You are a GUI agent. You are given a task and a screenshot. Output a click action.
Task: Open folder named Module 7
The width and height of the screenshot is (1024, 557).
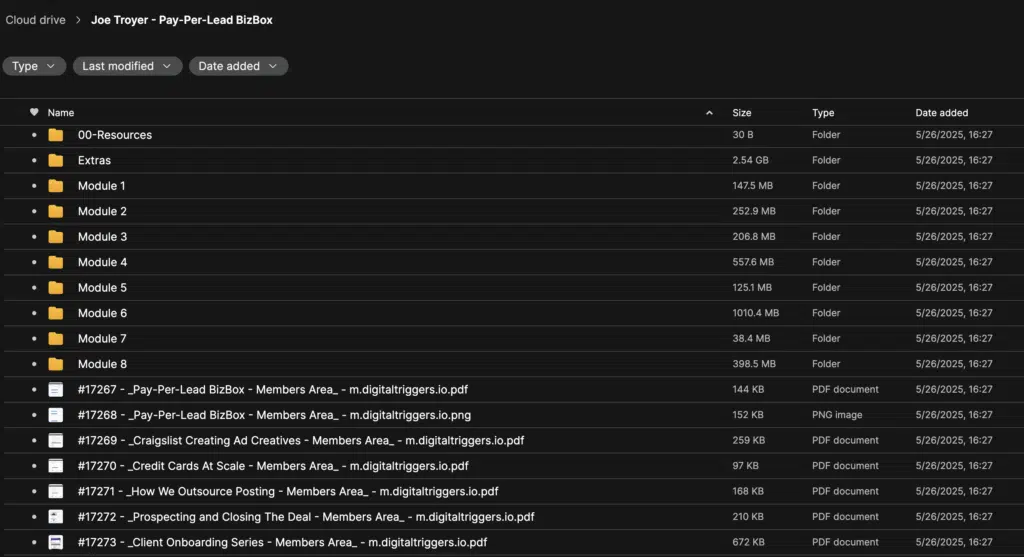(x=102, y=339)
